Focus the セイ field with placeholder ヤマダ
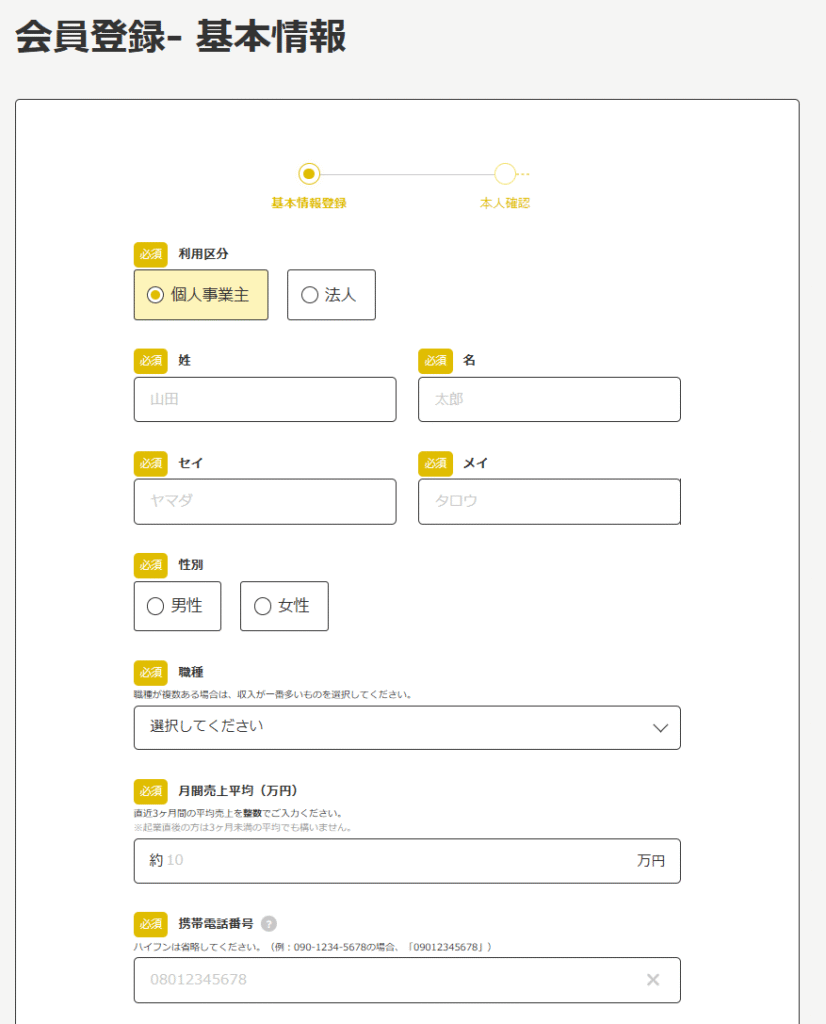 (x=265, y=501)
